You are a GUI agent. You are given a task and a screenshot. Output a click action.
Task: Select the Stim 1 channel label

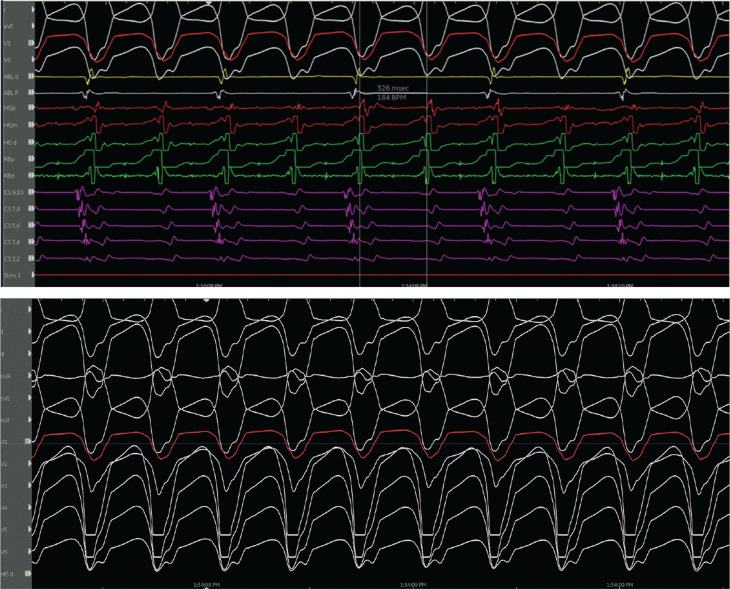pos(12,275)
